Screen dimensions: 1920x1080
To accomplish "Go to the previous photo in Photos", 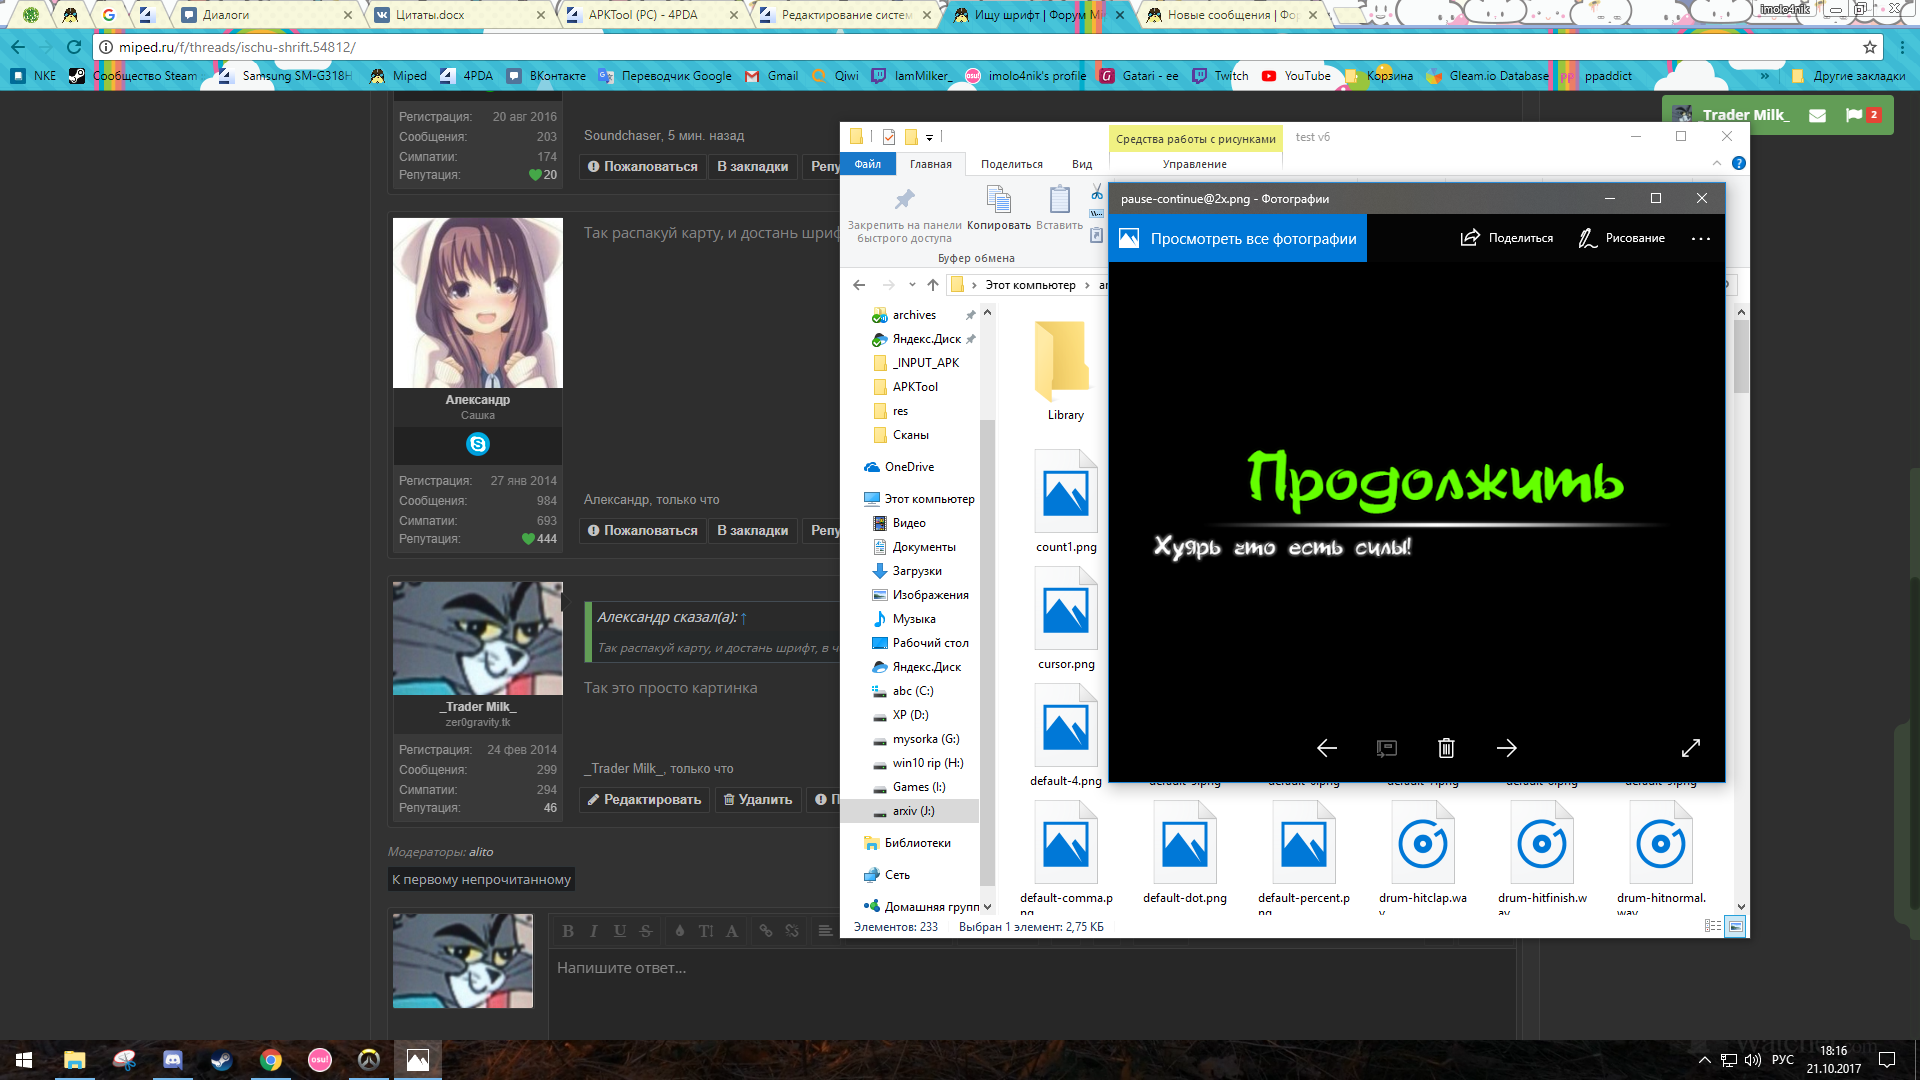I will pyautogui.click(x=1327, y=748).
